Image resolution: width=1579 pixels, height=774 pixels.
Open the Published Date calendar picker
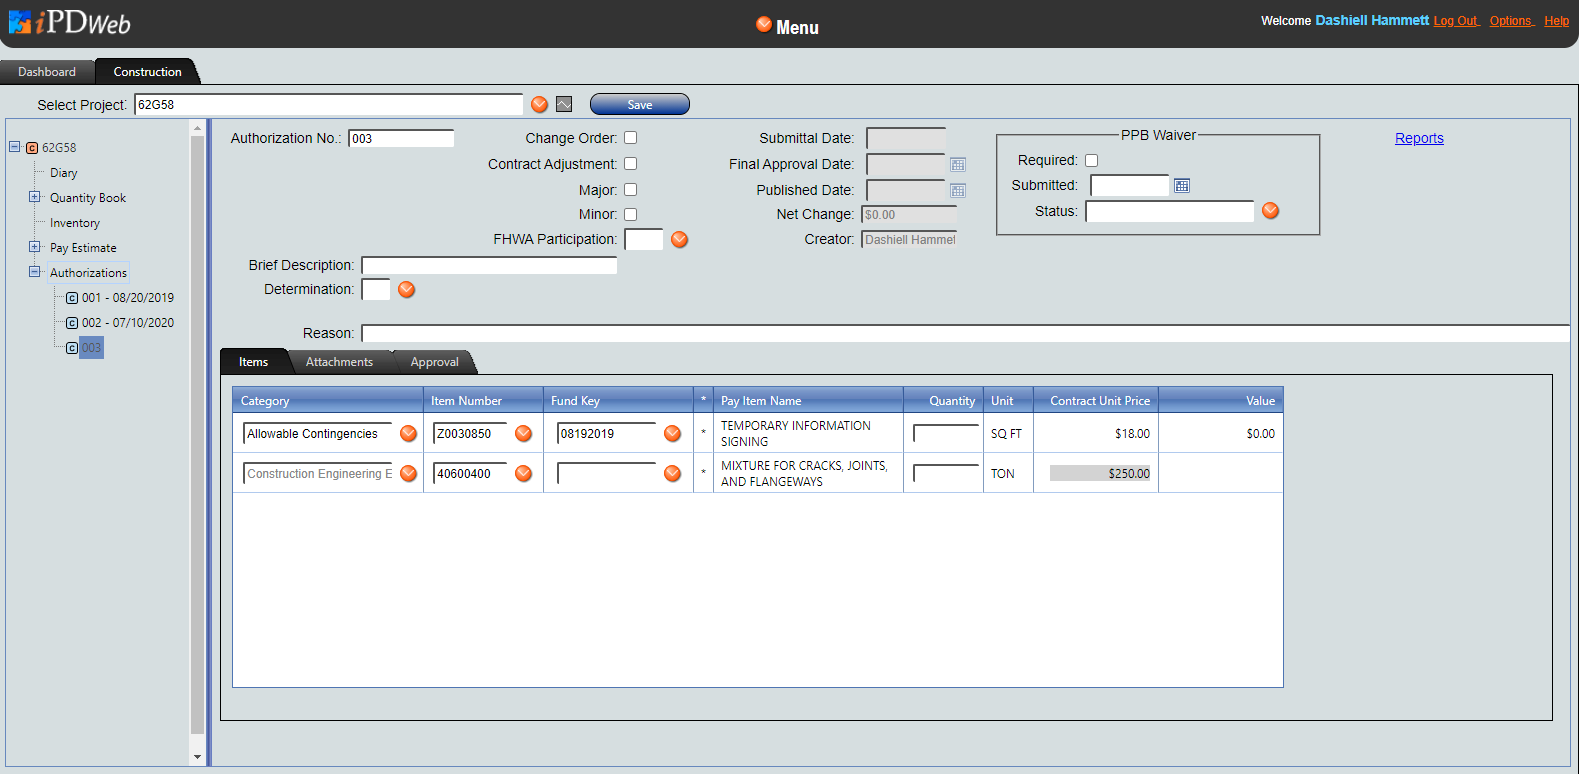957,191
